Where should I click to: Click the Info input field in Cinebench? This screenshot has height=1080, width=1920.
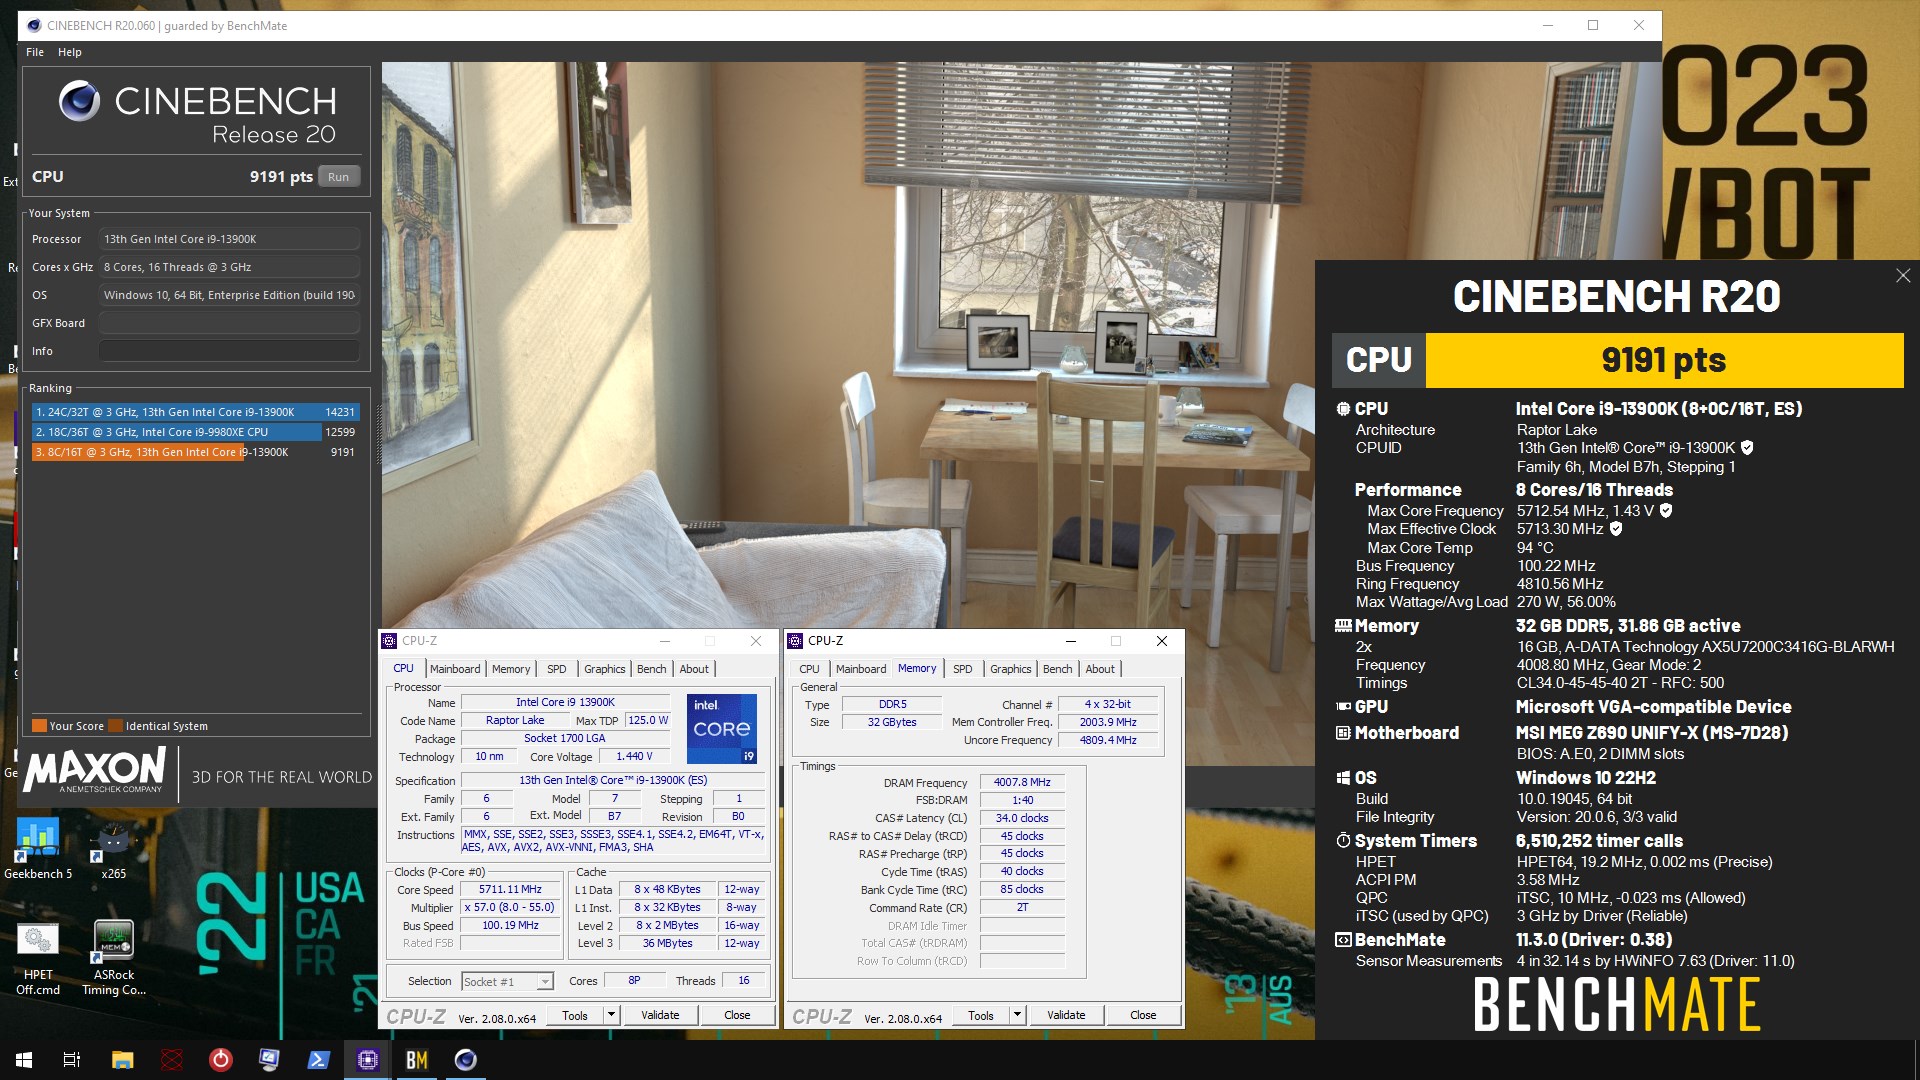(x=229, y=351)
